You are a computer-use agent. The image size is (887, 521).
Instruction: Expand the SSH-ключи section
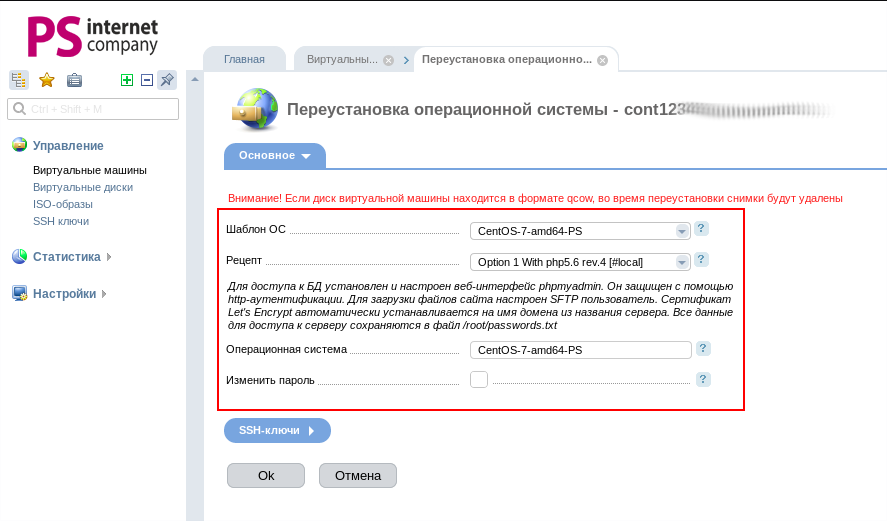(277, 430)
